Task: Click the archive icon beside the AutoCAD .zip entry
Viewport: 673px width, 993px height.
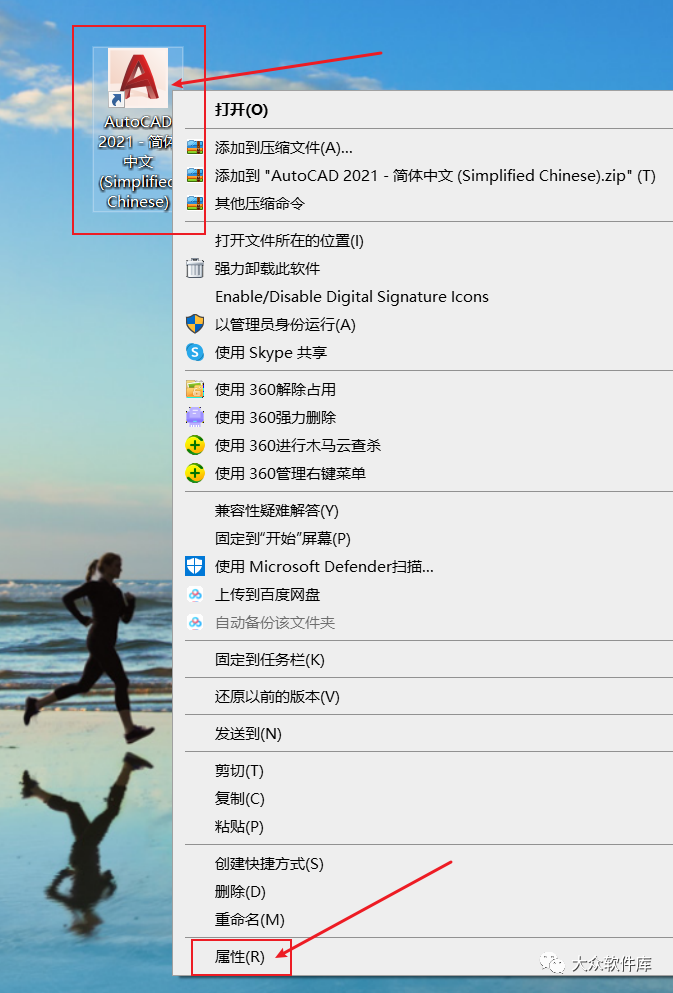Action: (x=195, y=175)
